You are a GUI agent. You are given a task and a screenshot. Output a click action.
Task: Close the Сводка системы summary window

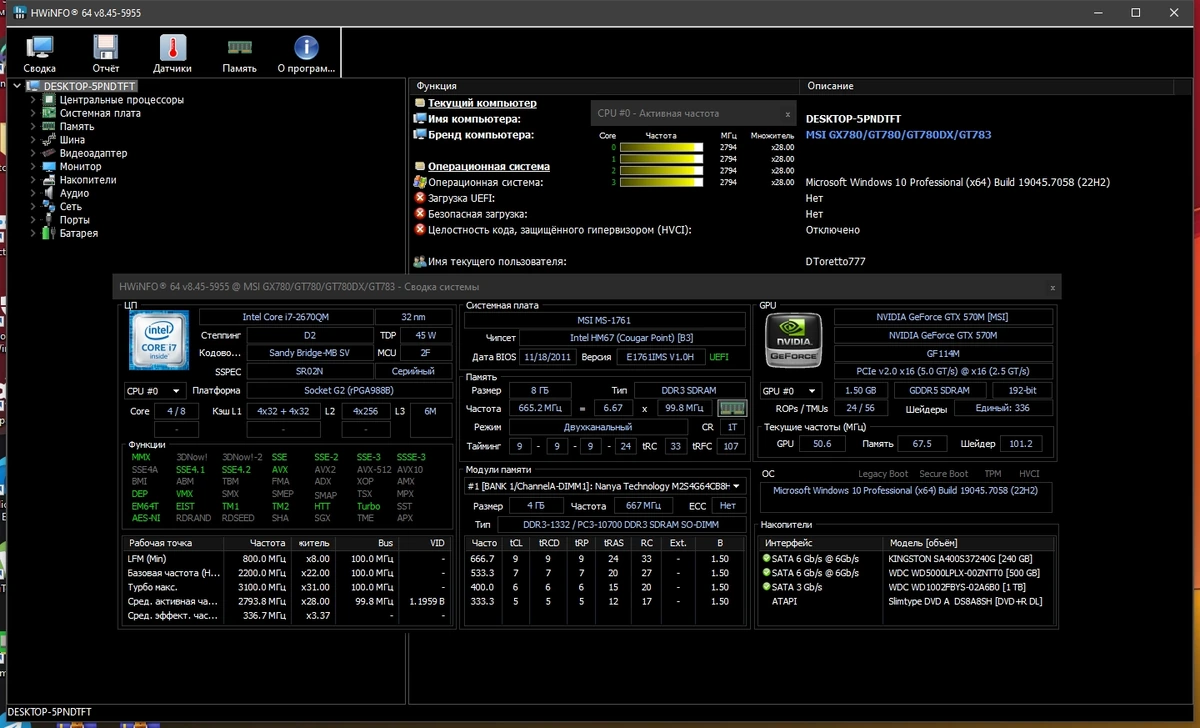tap(1052, 287)
